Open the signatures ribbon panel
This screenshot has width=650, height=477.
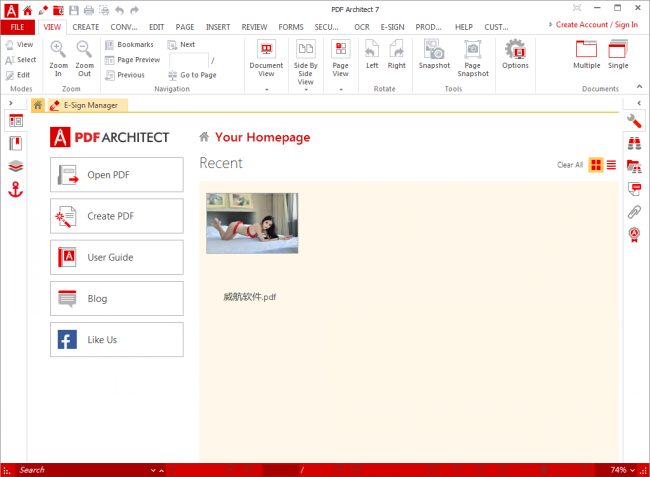634,235
